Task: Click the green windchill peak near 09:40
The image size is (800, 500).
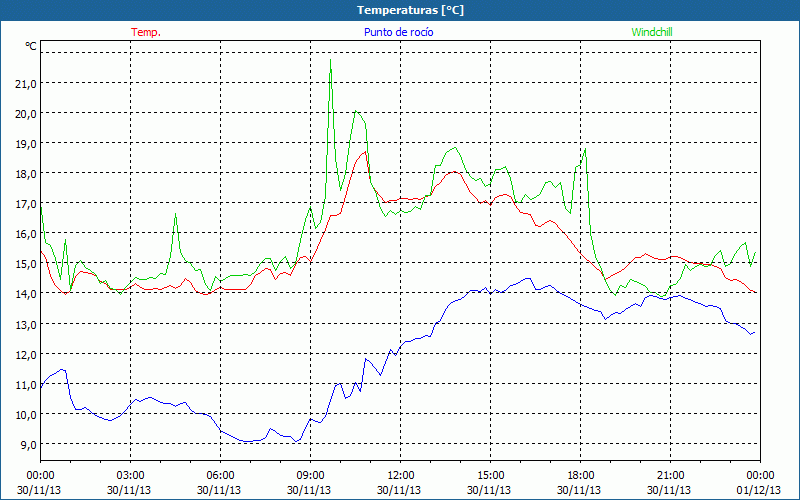Action: tap(331, 60)
